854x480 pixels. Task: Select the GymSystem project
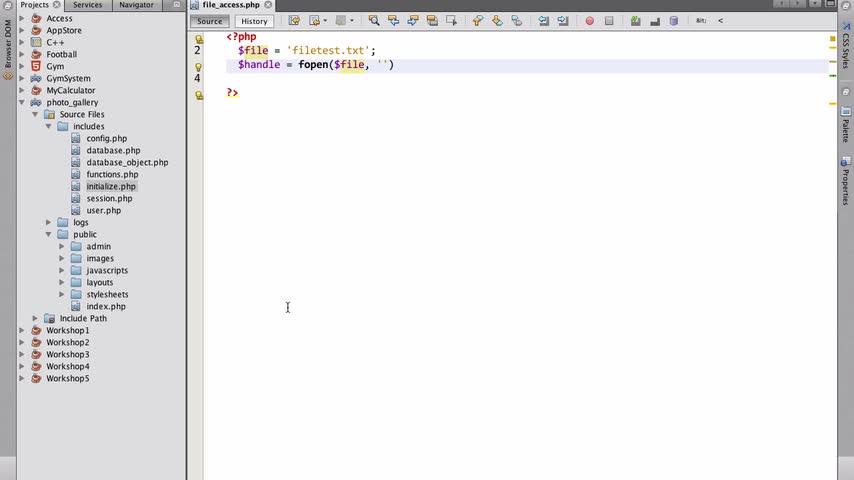68,78
